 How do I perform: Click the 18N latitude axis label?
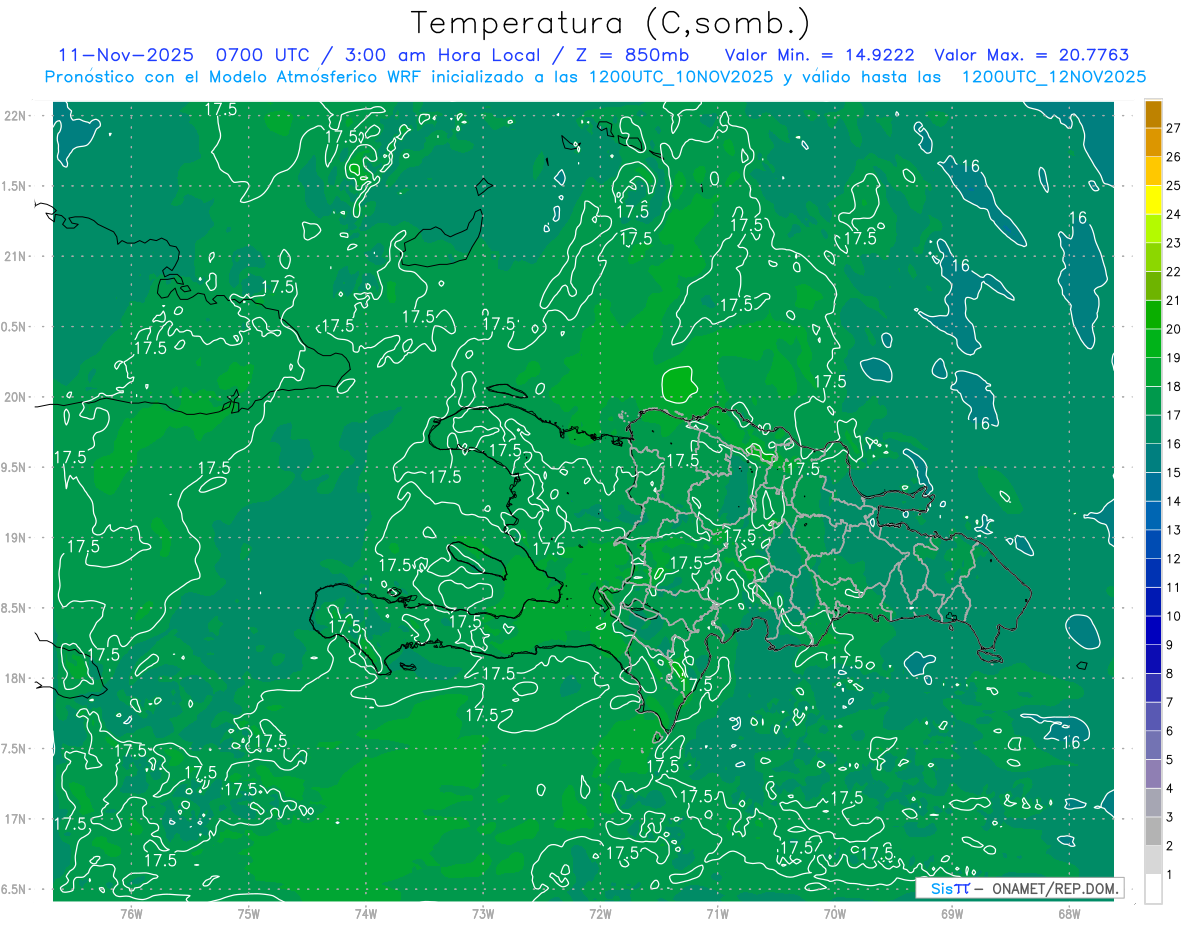[17, 679]
